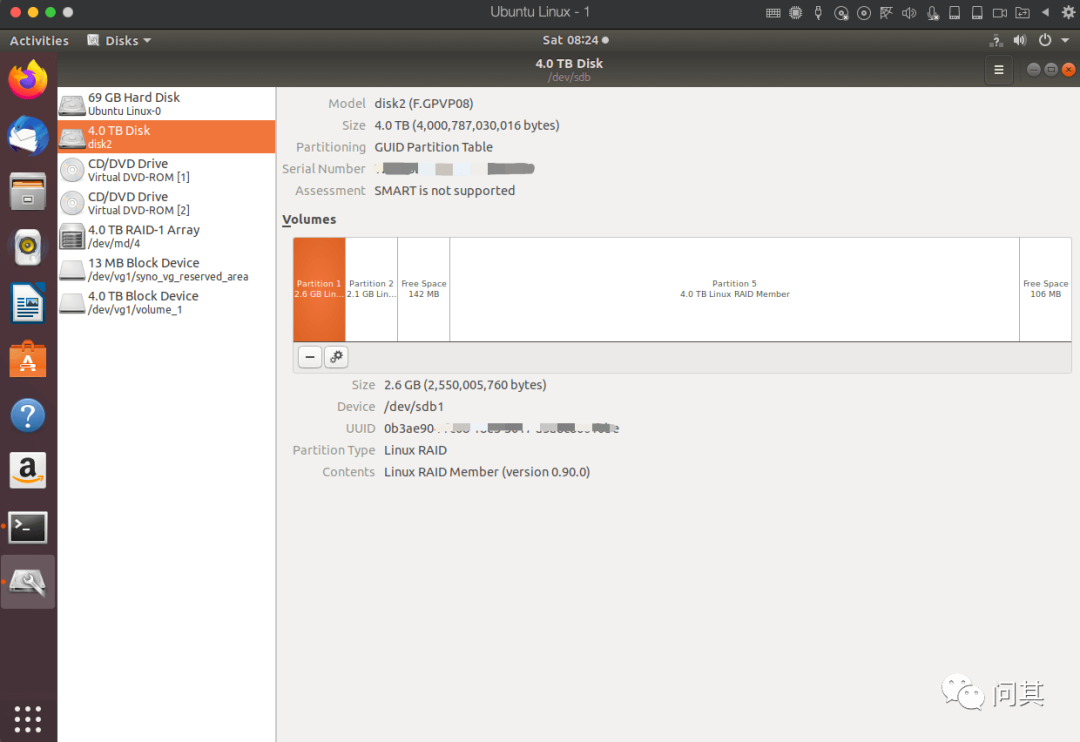This screenshot has height=742, width=1080.
Task: Open Rhythmbox music player in dock
Action: point(28,247)
